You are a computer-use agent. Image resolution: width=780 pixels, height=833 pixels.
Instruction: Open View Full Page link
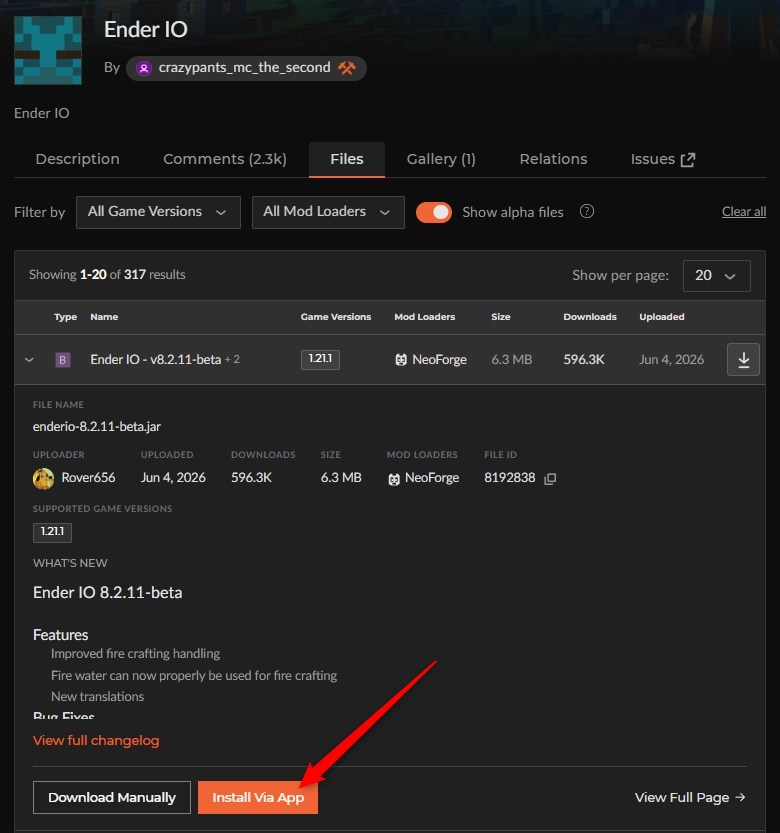[690, 797]
